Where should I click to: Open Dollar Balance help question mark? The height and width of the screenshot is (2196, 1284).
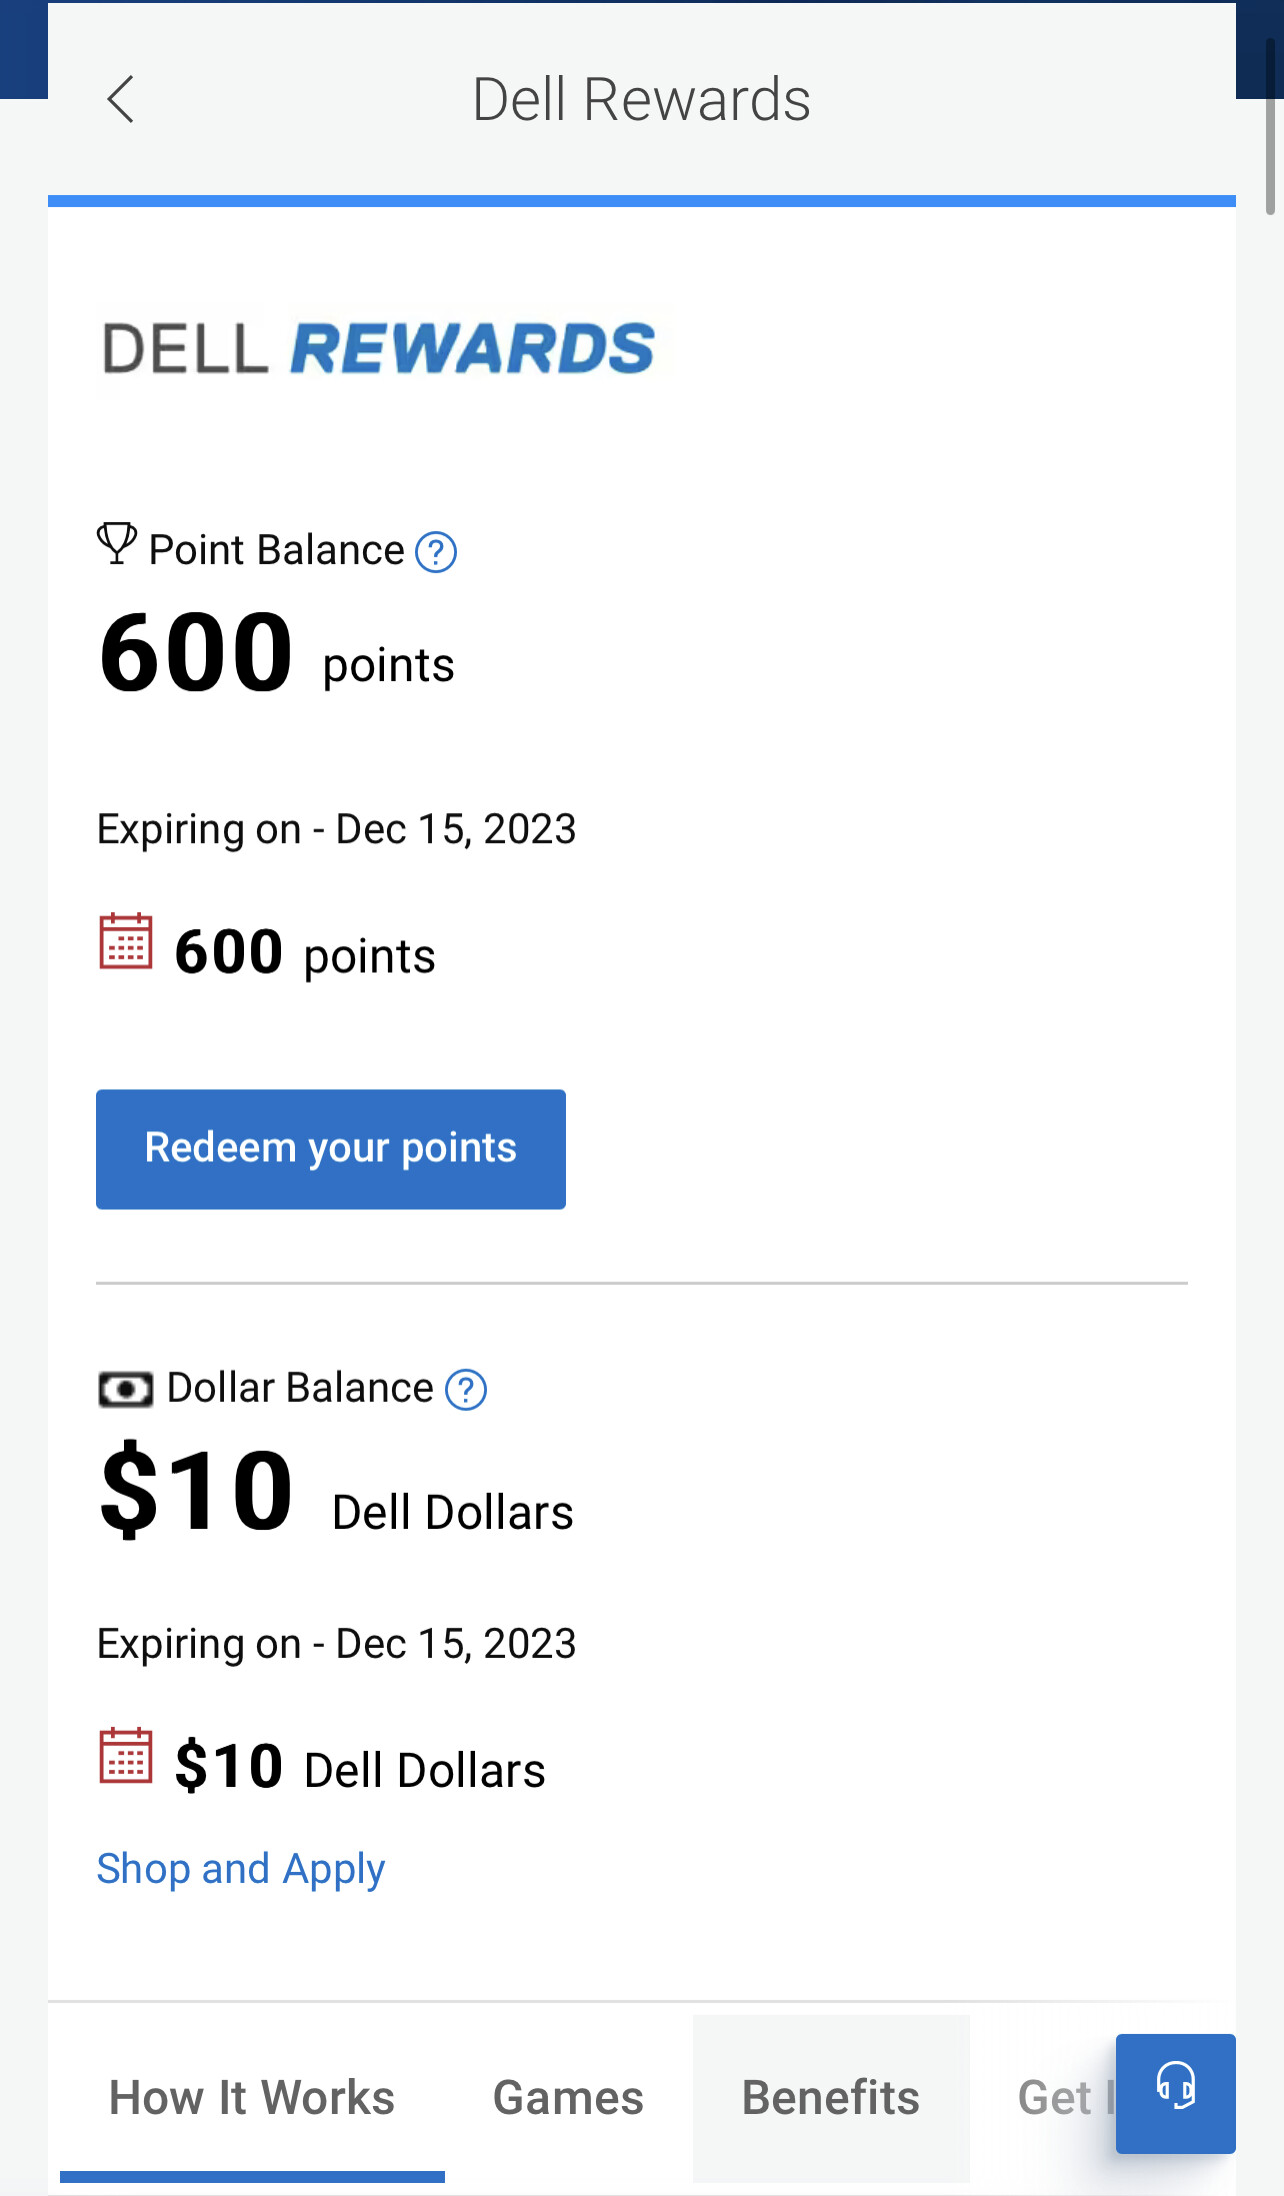coord(466,1390)
